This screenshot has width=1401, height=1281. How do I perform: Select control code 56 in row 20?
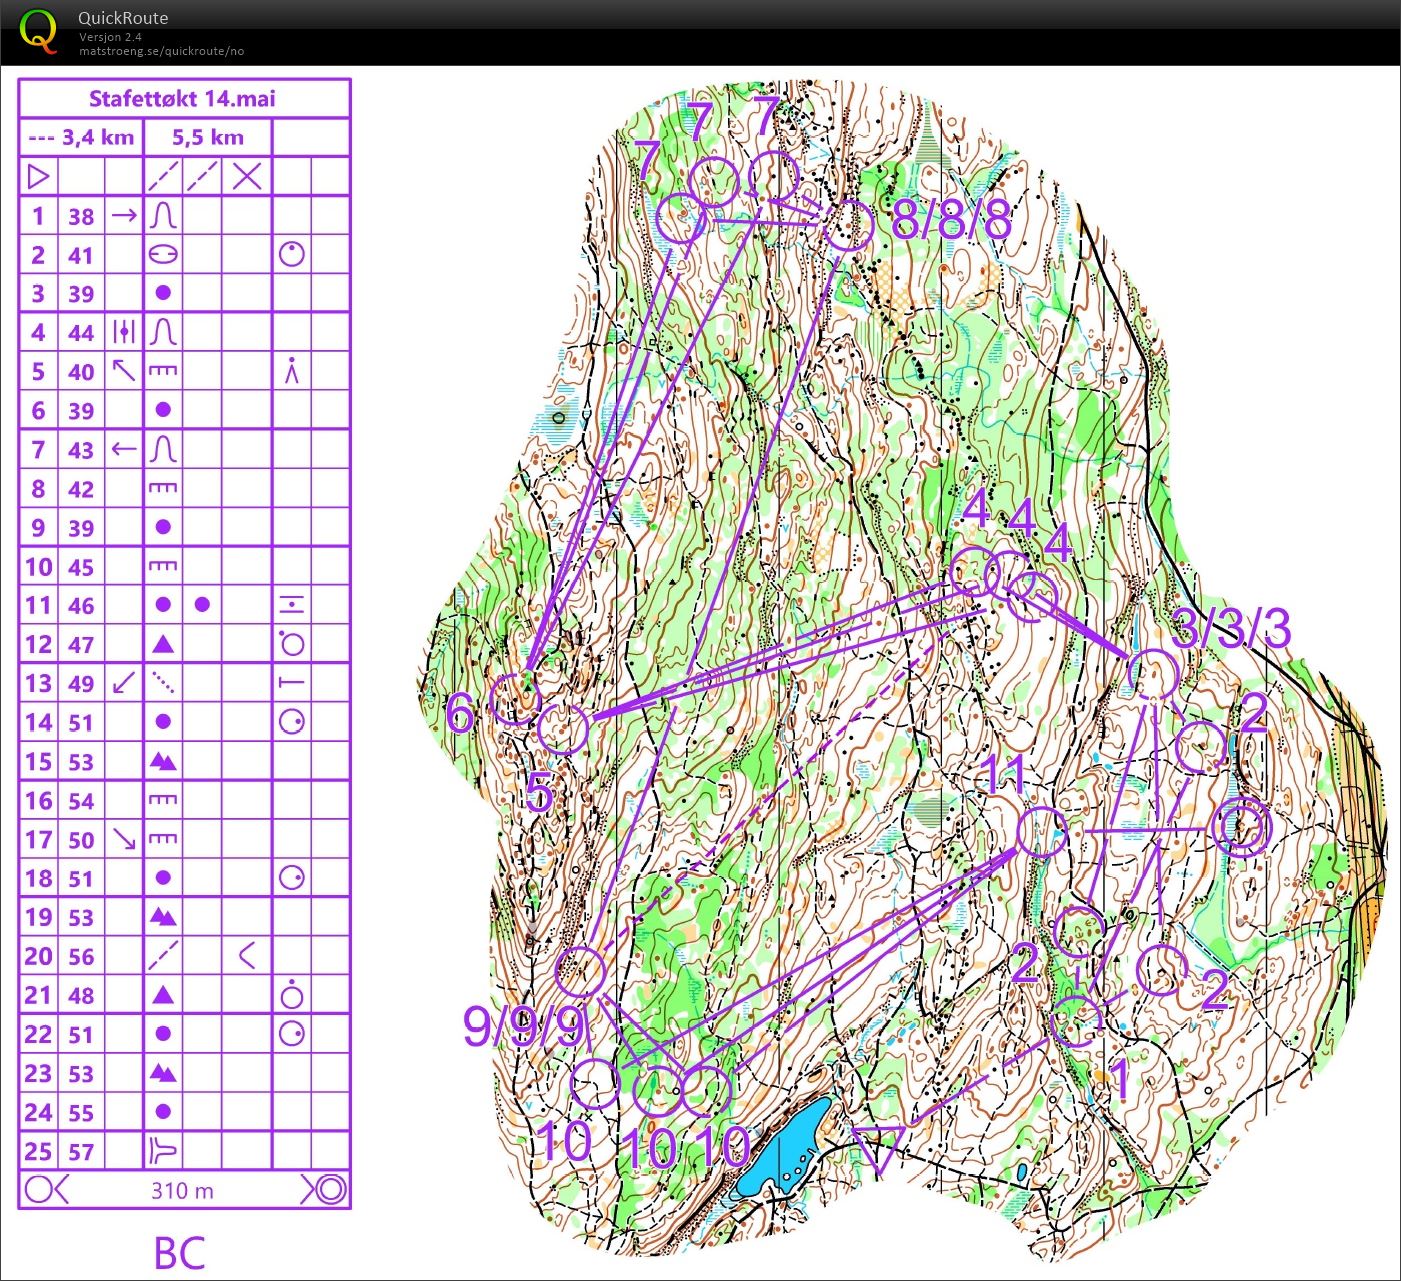[81, 957]
